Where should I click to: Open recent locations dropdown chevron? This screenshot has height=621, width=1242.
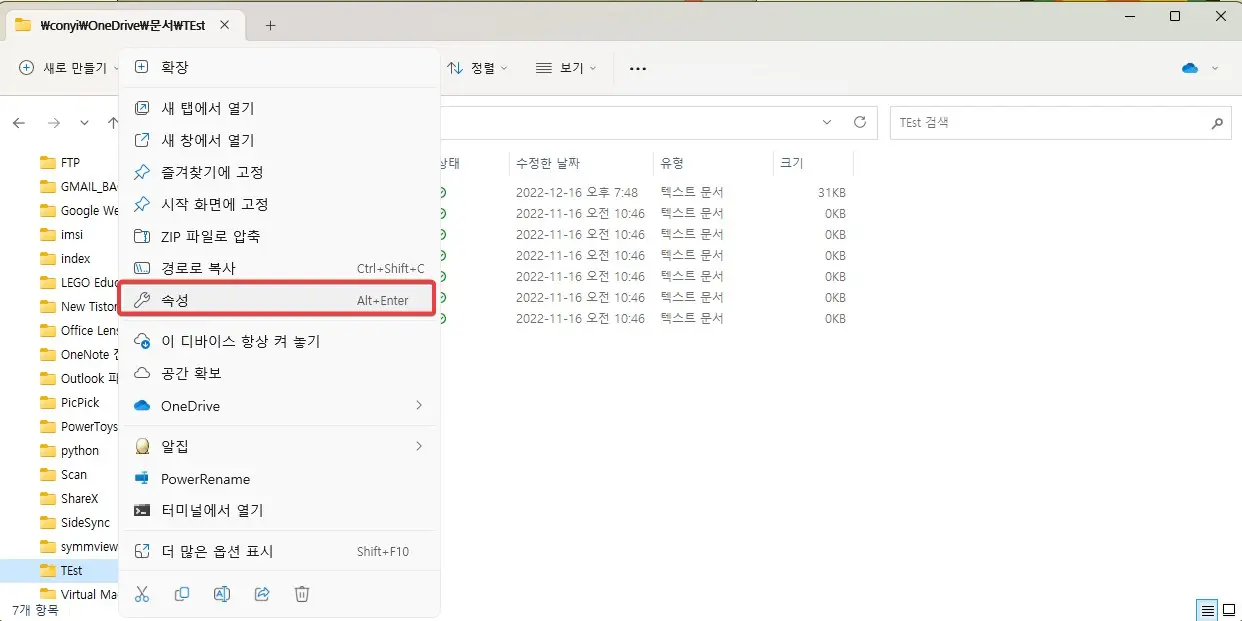coord(84,122)
